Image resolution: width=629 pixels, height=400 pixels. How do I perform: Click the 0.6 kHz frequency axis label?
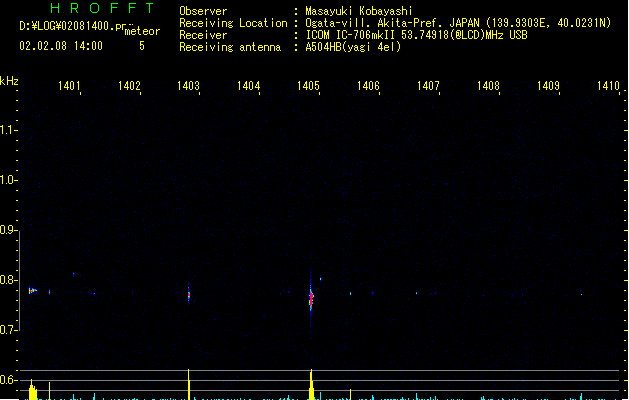(x=8, y=380)
